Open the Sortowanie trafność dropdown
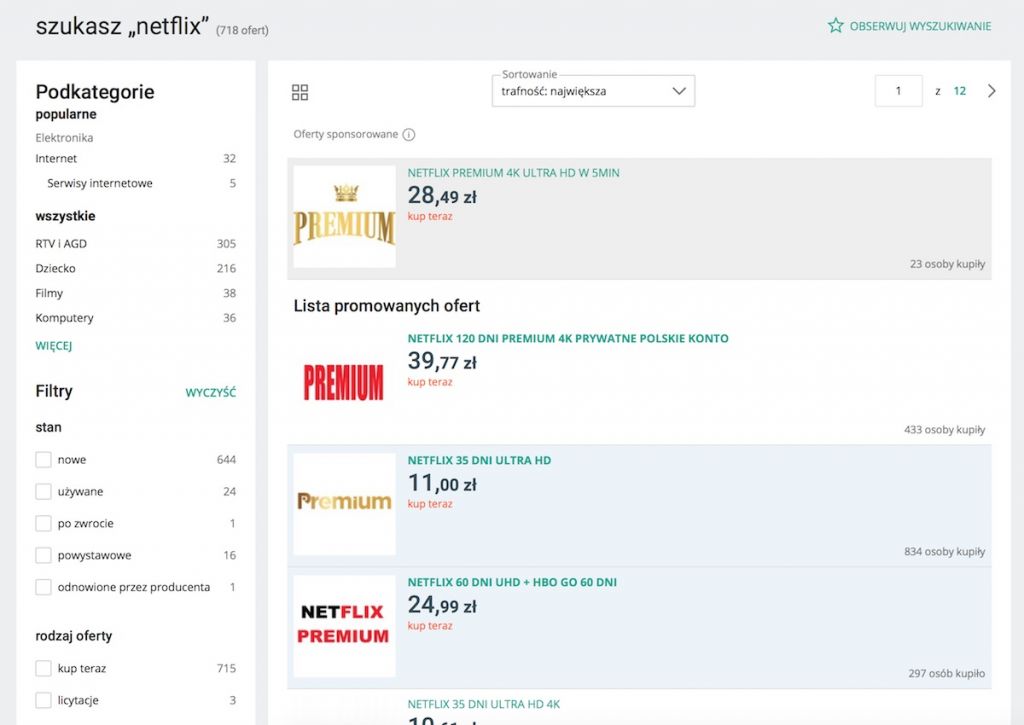 (x=593, y=91)
